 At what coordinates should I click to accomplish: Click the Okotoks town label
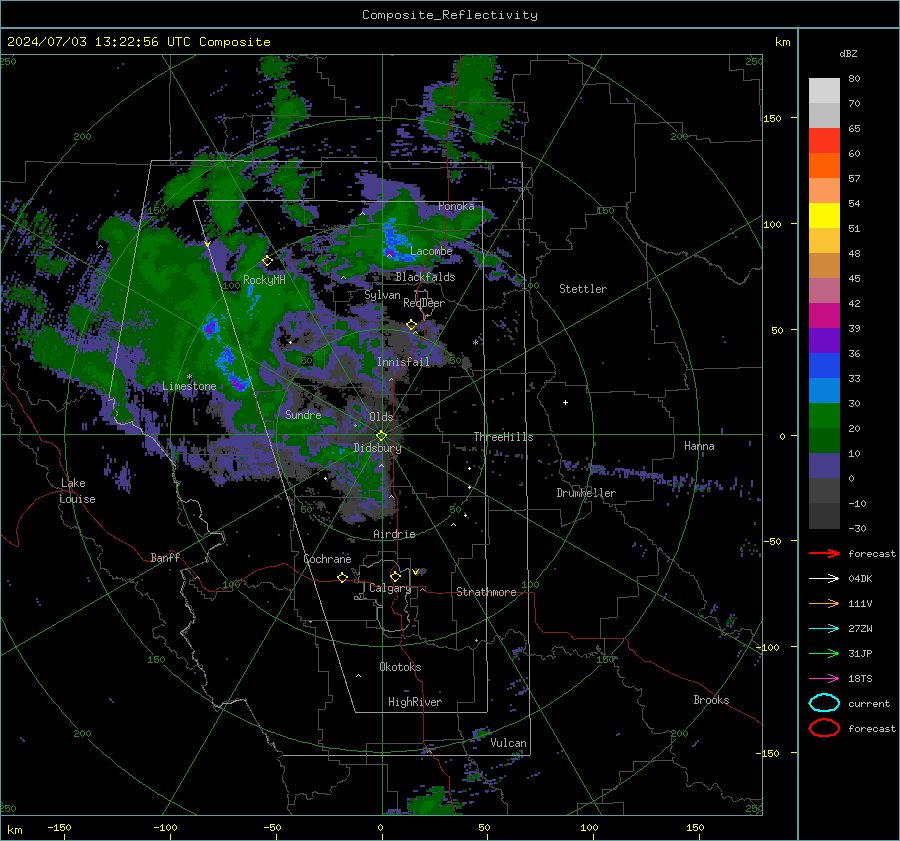tap(400, 667)
